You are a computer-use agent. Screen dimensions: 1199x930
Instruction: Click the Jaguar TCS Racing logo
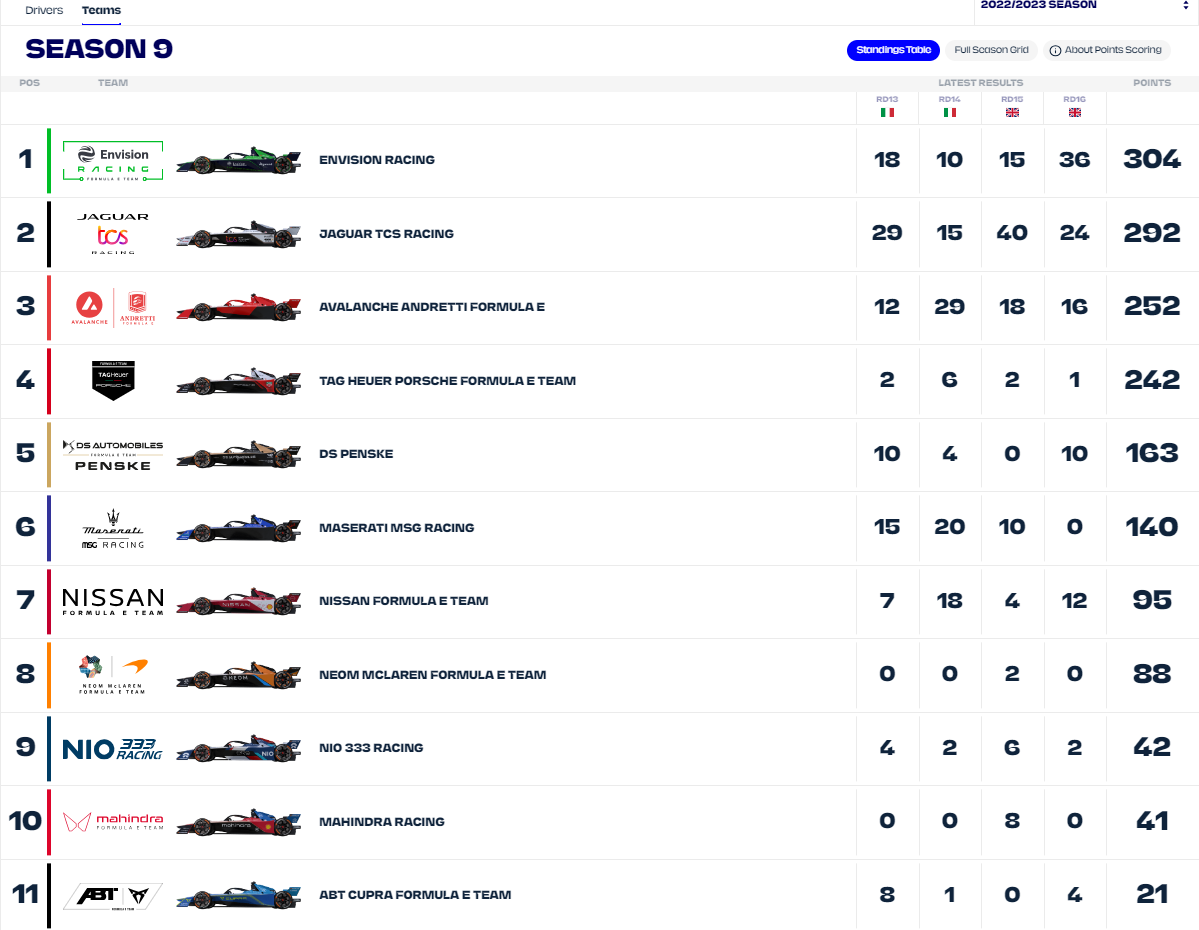112,233
